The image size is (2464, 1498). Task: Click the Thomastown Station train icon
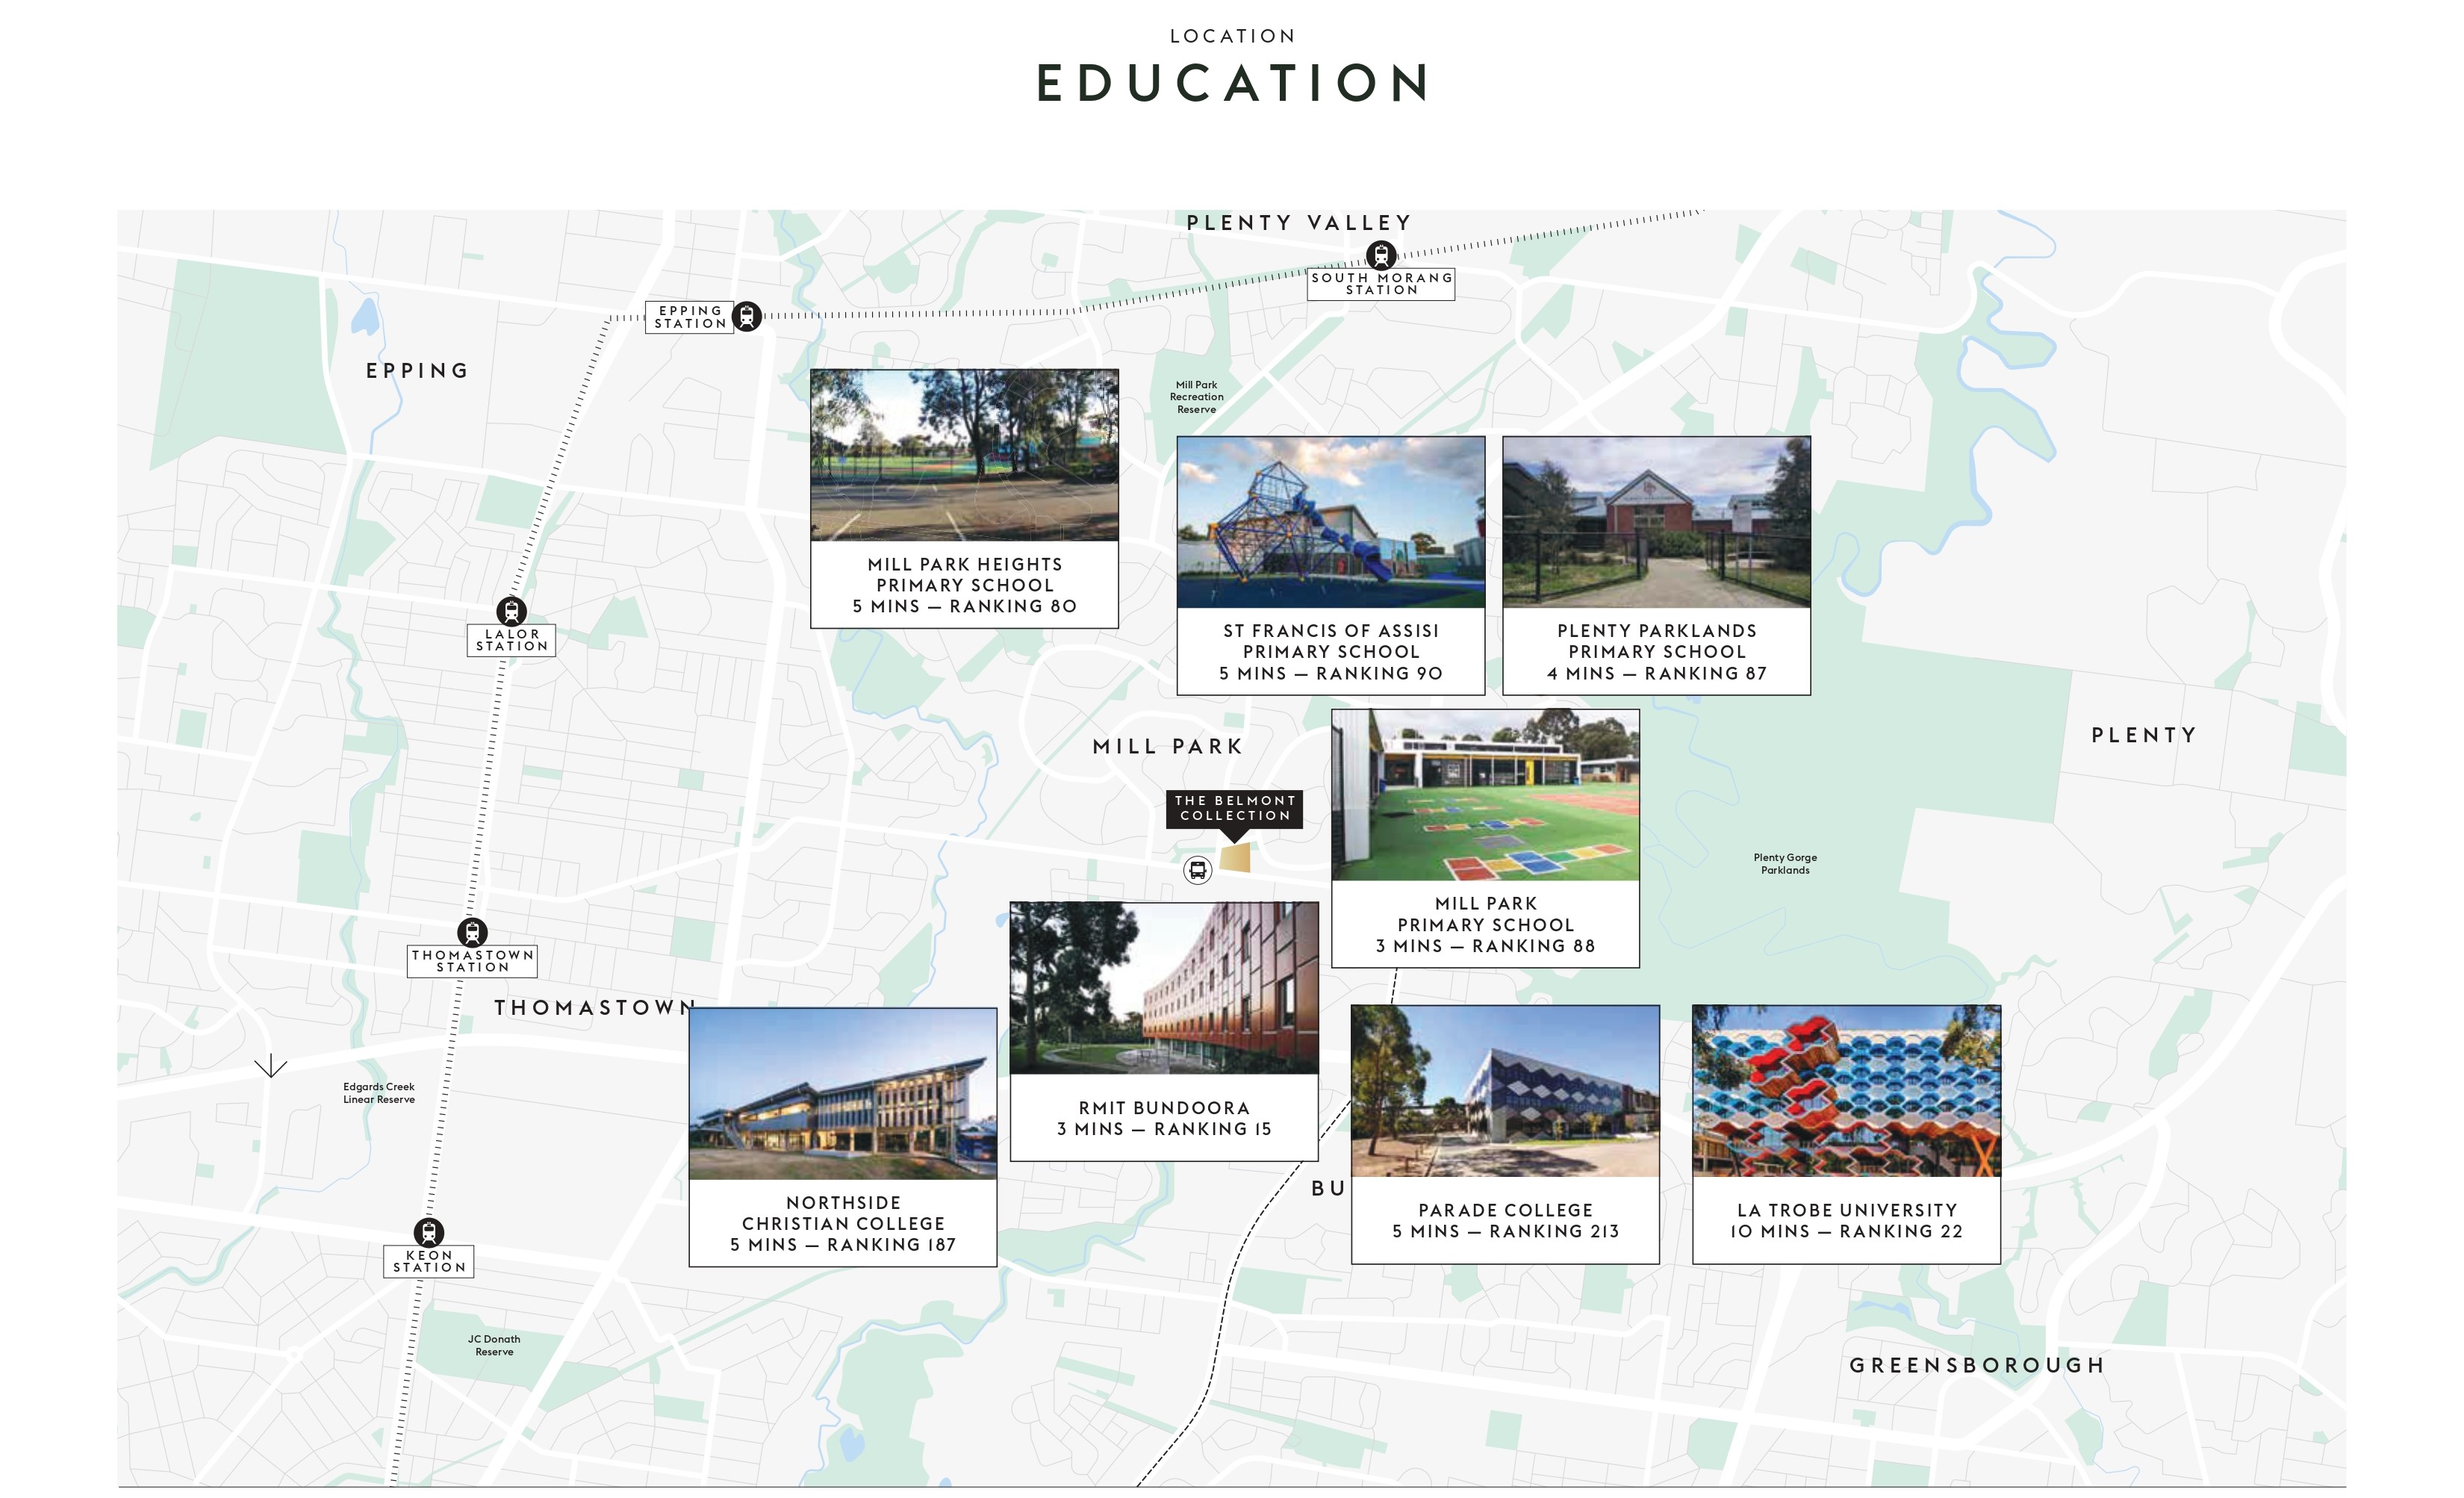pyautogui.click(x=472, y=932)
